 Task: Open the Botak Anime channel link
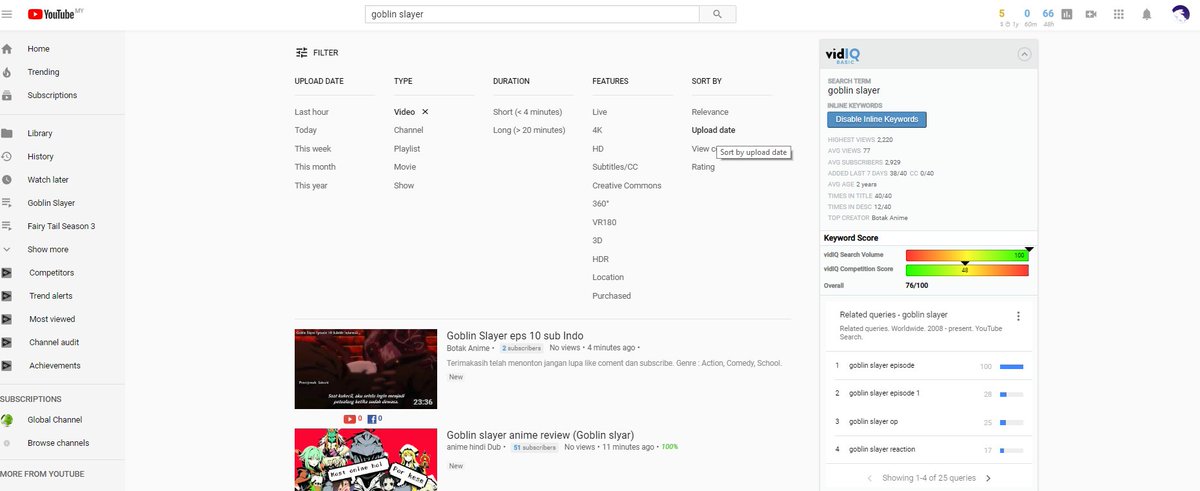click(x=468, y=348)
